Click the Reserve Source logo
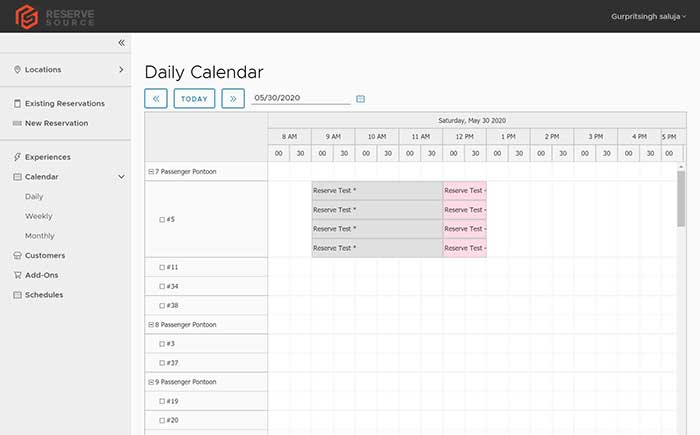This screenshot has height=435, width=700. (x=55, y=17)
